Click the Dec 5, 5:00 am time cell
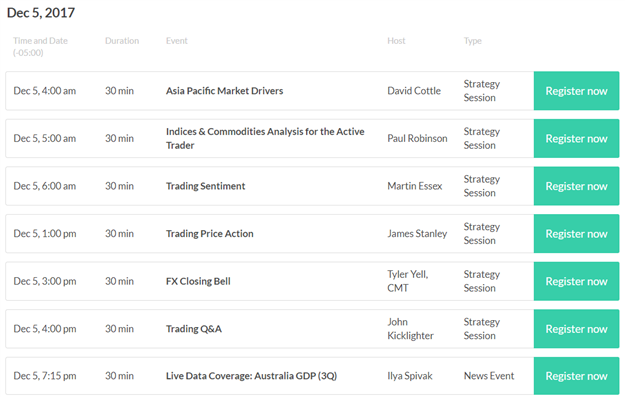Viewport: 625px width, 398px height. tap(45, 138)
